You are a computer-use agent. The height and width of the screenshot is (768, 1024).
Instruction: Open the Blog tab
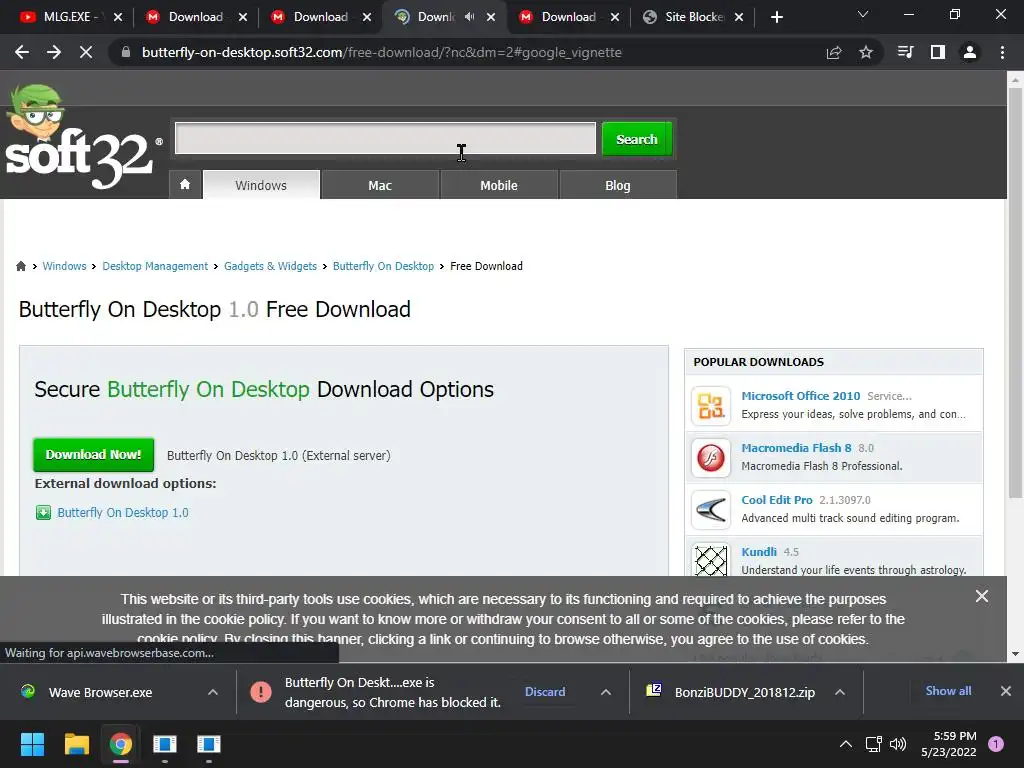(x=618, y=185)
